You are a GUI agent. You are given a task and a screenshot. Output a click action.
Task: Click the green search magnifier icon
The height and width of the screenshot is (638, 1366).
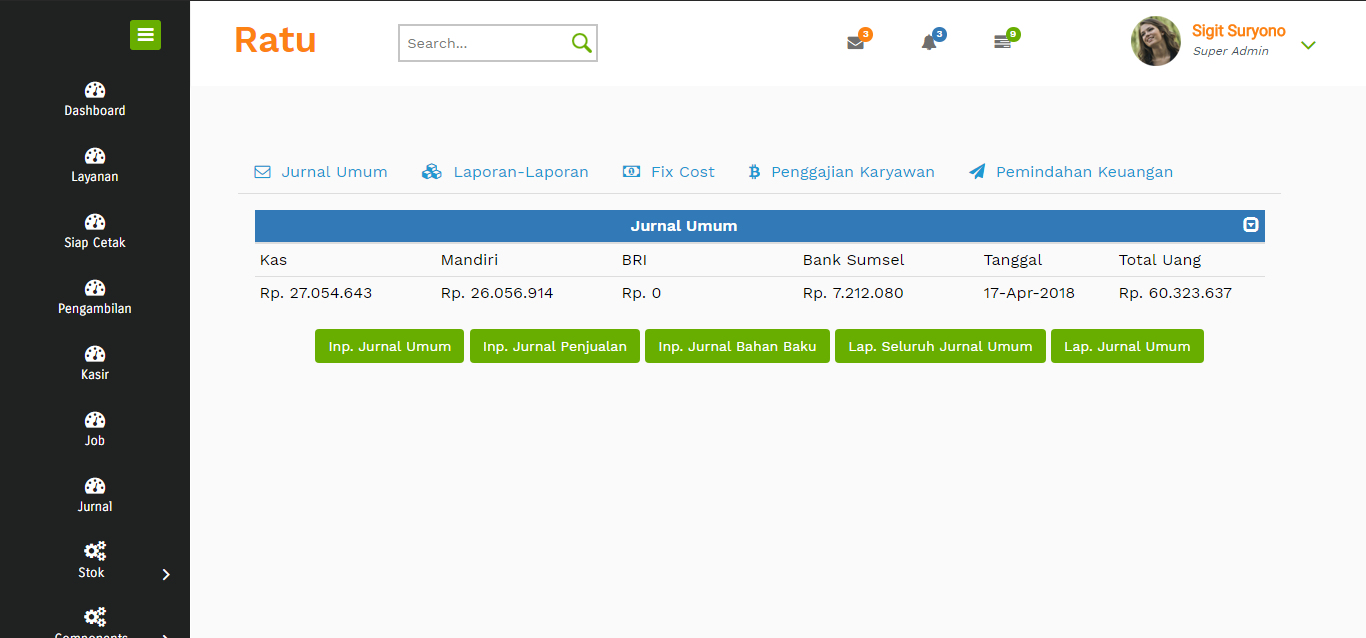581,43
